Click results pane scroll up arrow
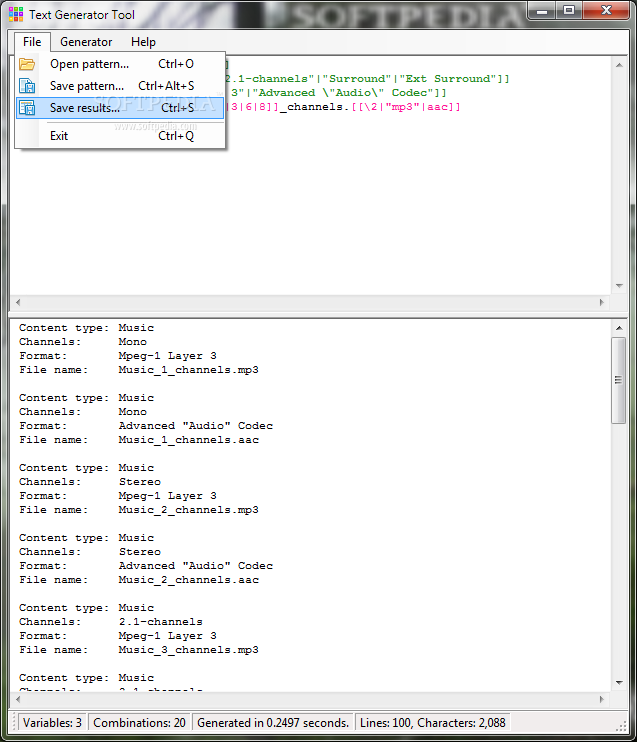The image size is (637, 742). 619,328
